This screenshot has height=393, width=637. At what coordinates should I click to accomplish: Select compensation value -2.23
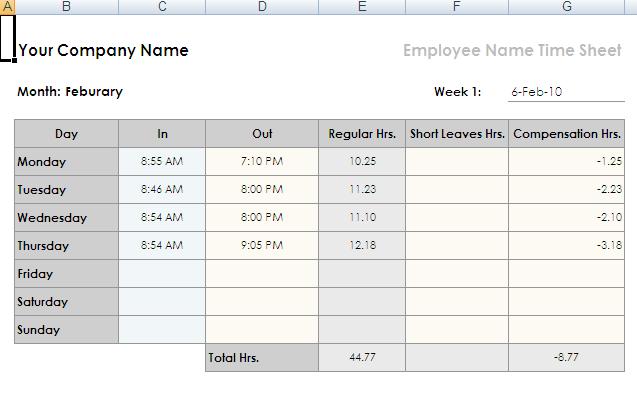coord(567,190)
